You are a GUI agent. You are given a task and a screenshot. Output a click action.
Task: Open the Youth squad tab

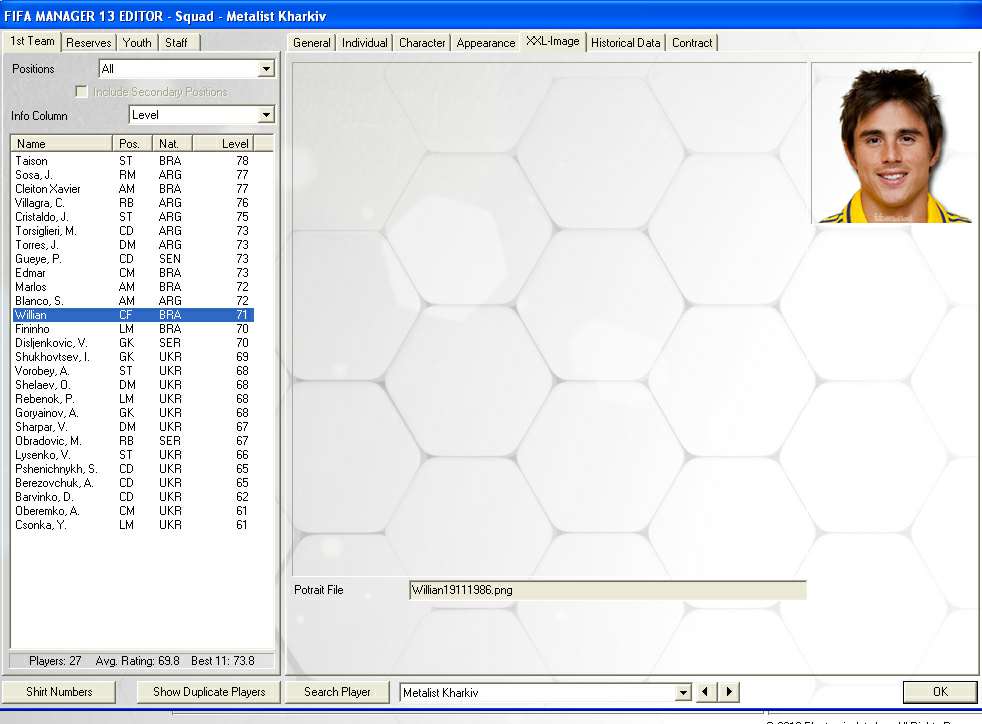point(137,42)
